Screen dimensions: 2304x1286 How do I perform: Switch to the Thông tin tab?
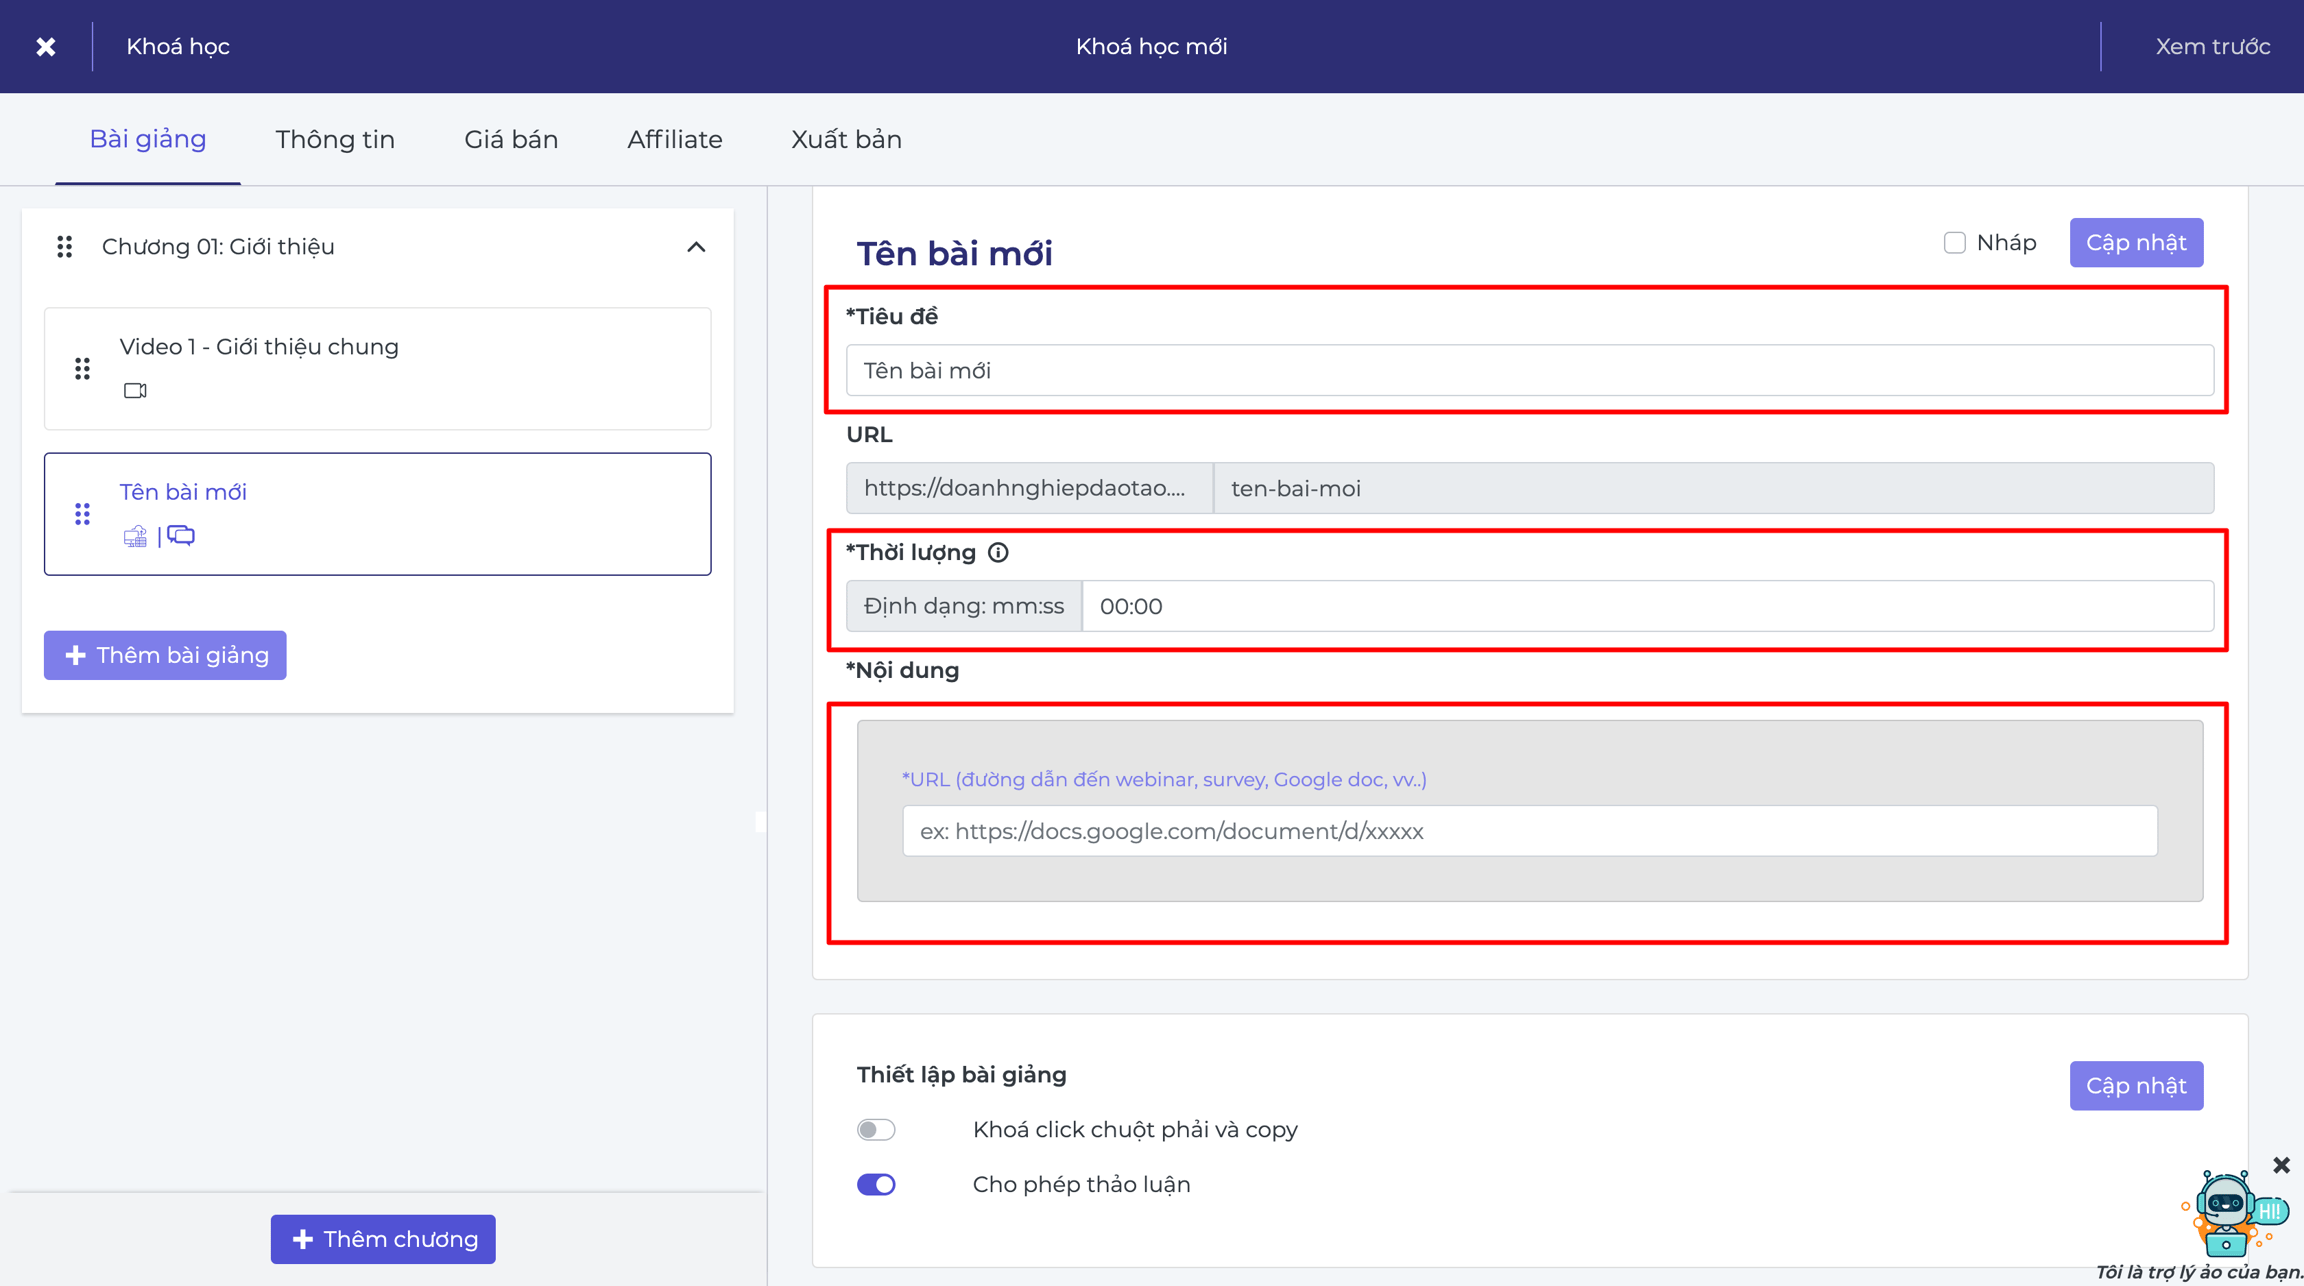[335, 139]
